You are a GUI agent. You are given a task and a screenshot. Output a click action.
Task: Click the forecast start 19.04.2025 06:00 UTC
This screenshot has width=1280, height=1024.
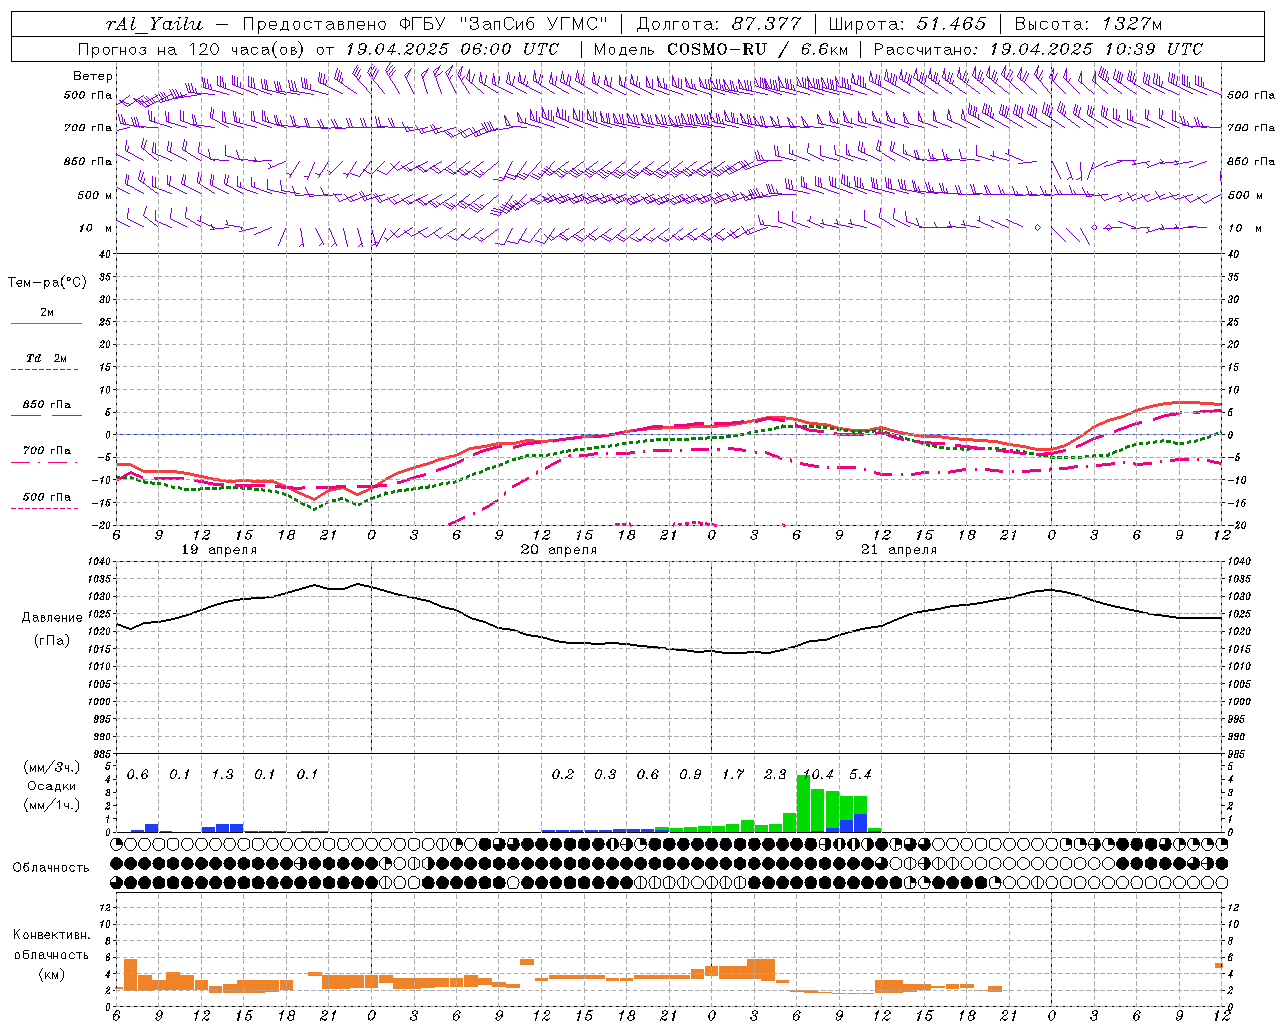pos(452,49)
